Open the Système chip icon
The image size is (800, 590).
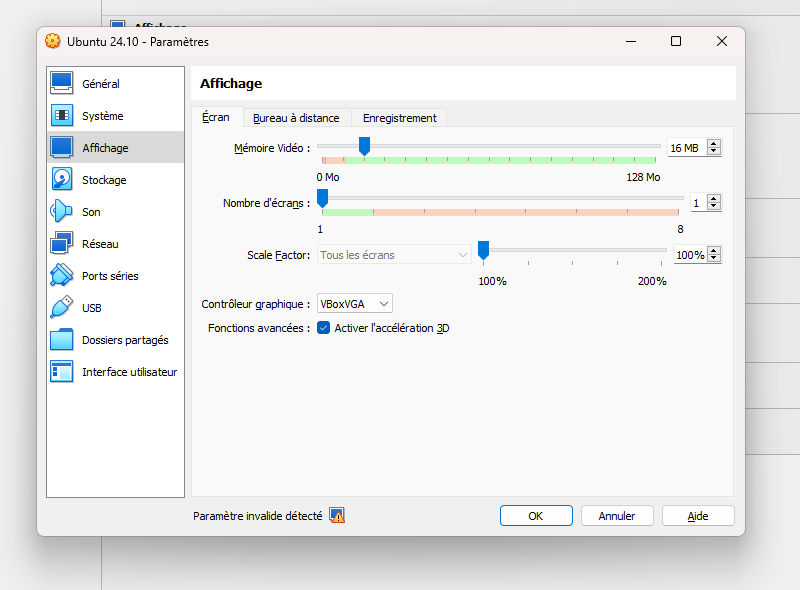coord(62,115)
